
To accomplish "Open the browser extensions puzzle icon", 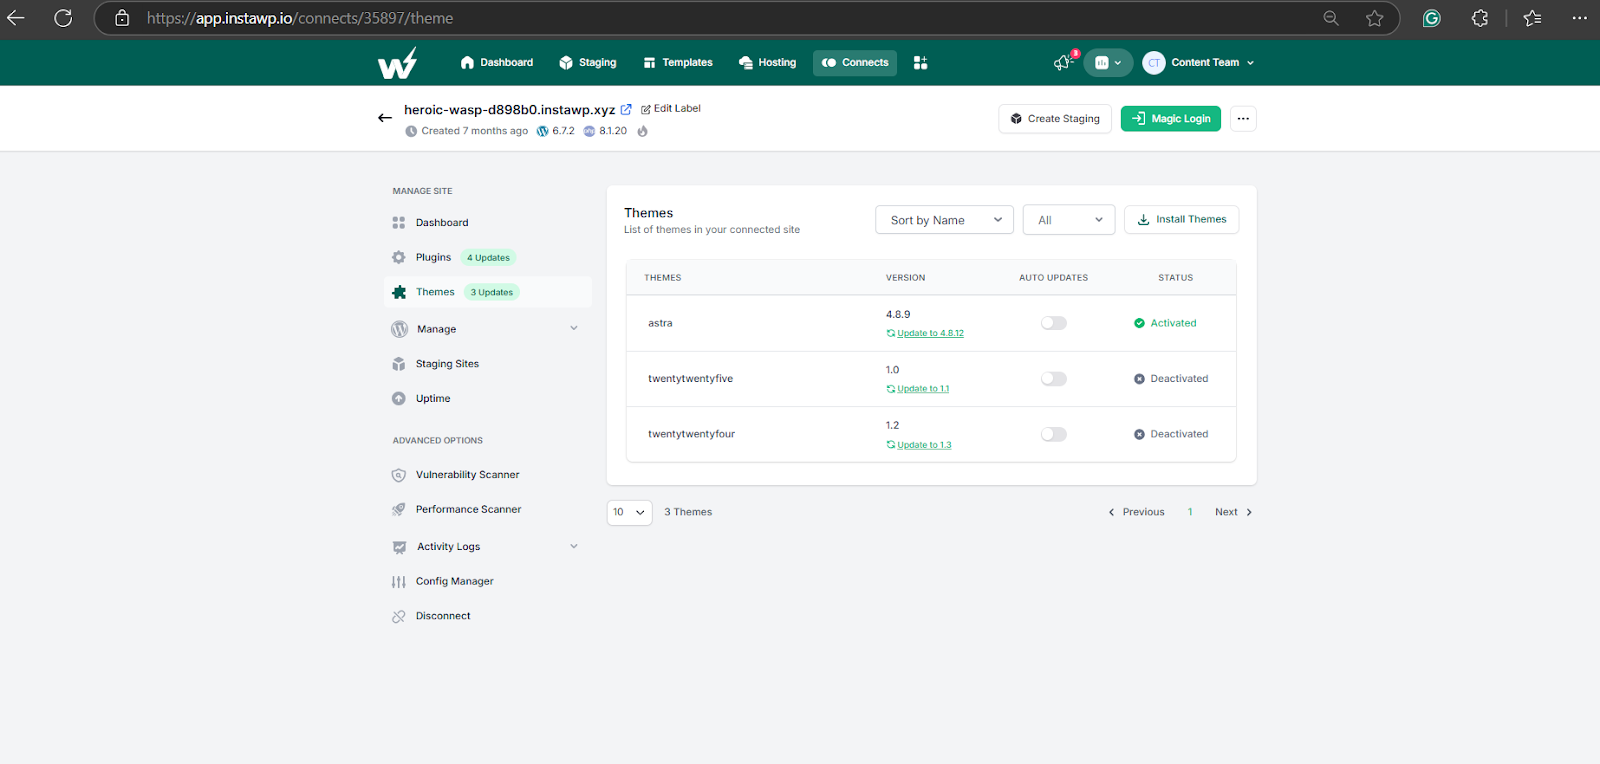I will click(x=1480, y=18).
